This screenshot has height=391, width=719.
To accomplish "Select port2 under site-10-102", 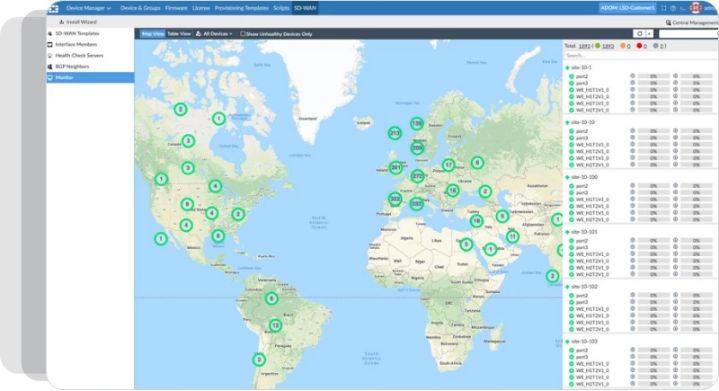I will tap(582, 296).
